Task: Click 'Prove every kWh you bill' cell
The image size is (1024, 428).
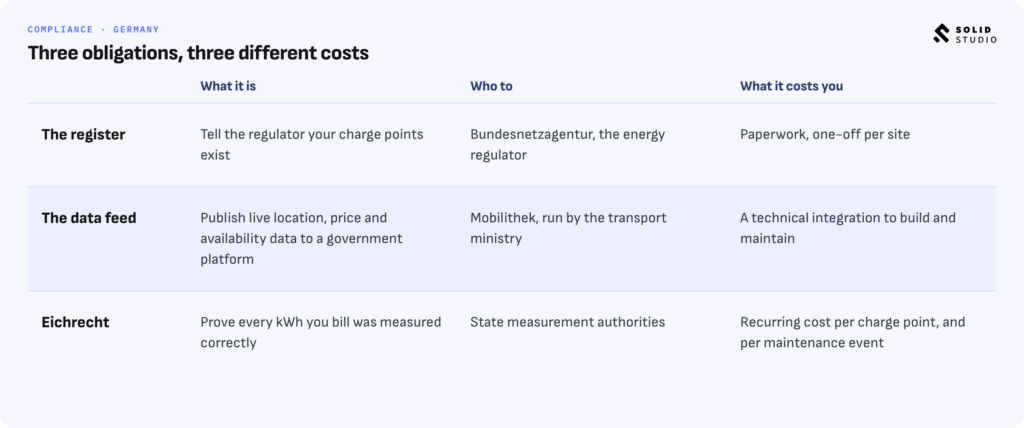Action: tap(321, 332)
